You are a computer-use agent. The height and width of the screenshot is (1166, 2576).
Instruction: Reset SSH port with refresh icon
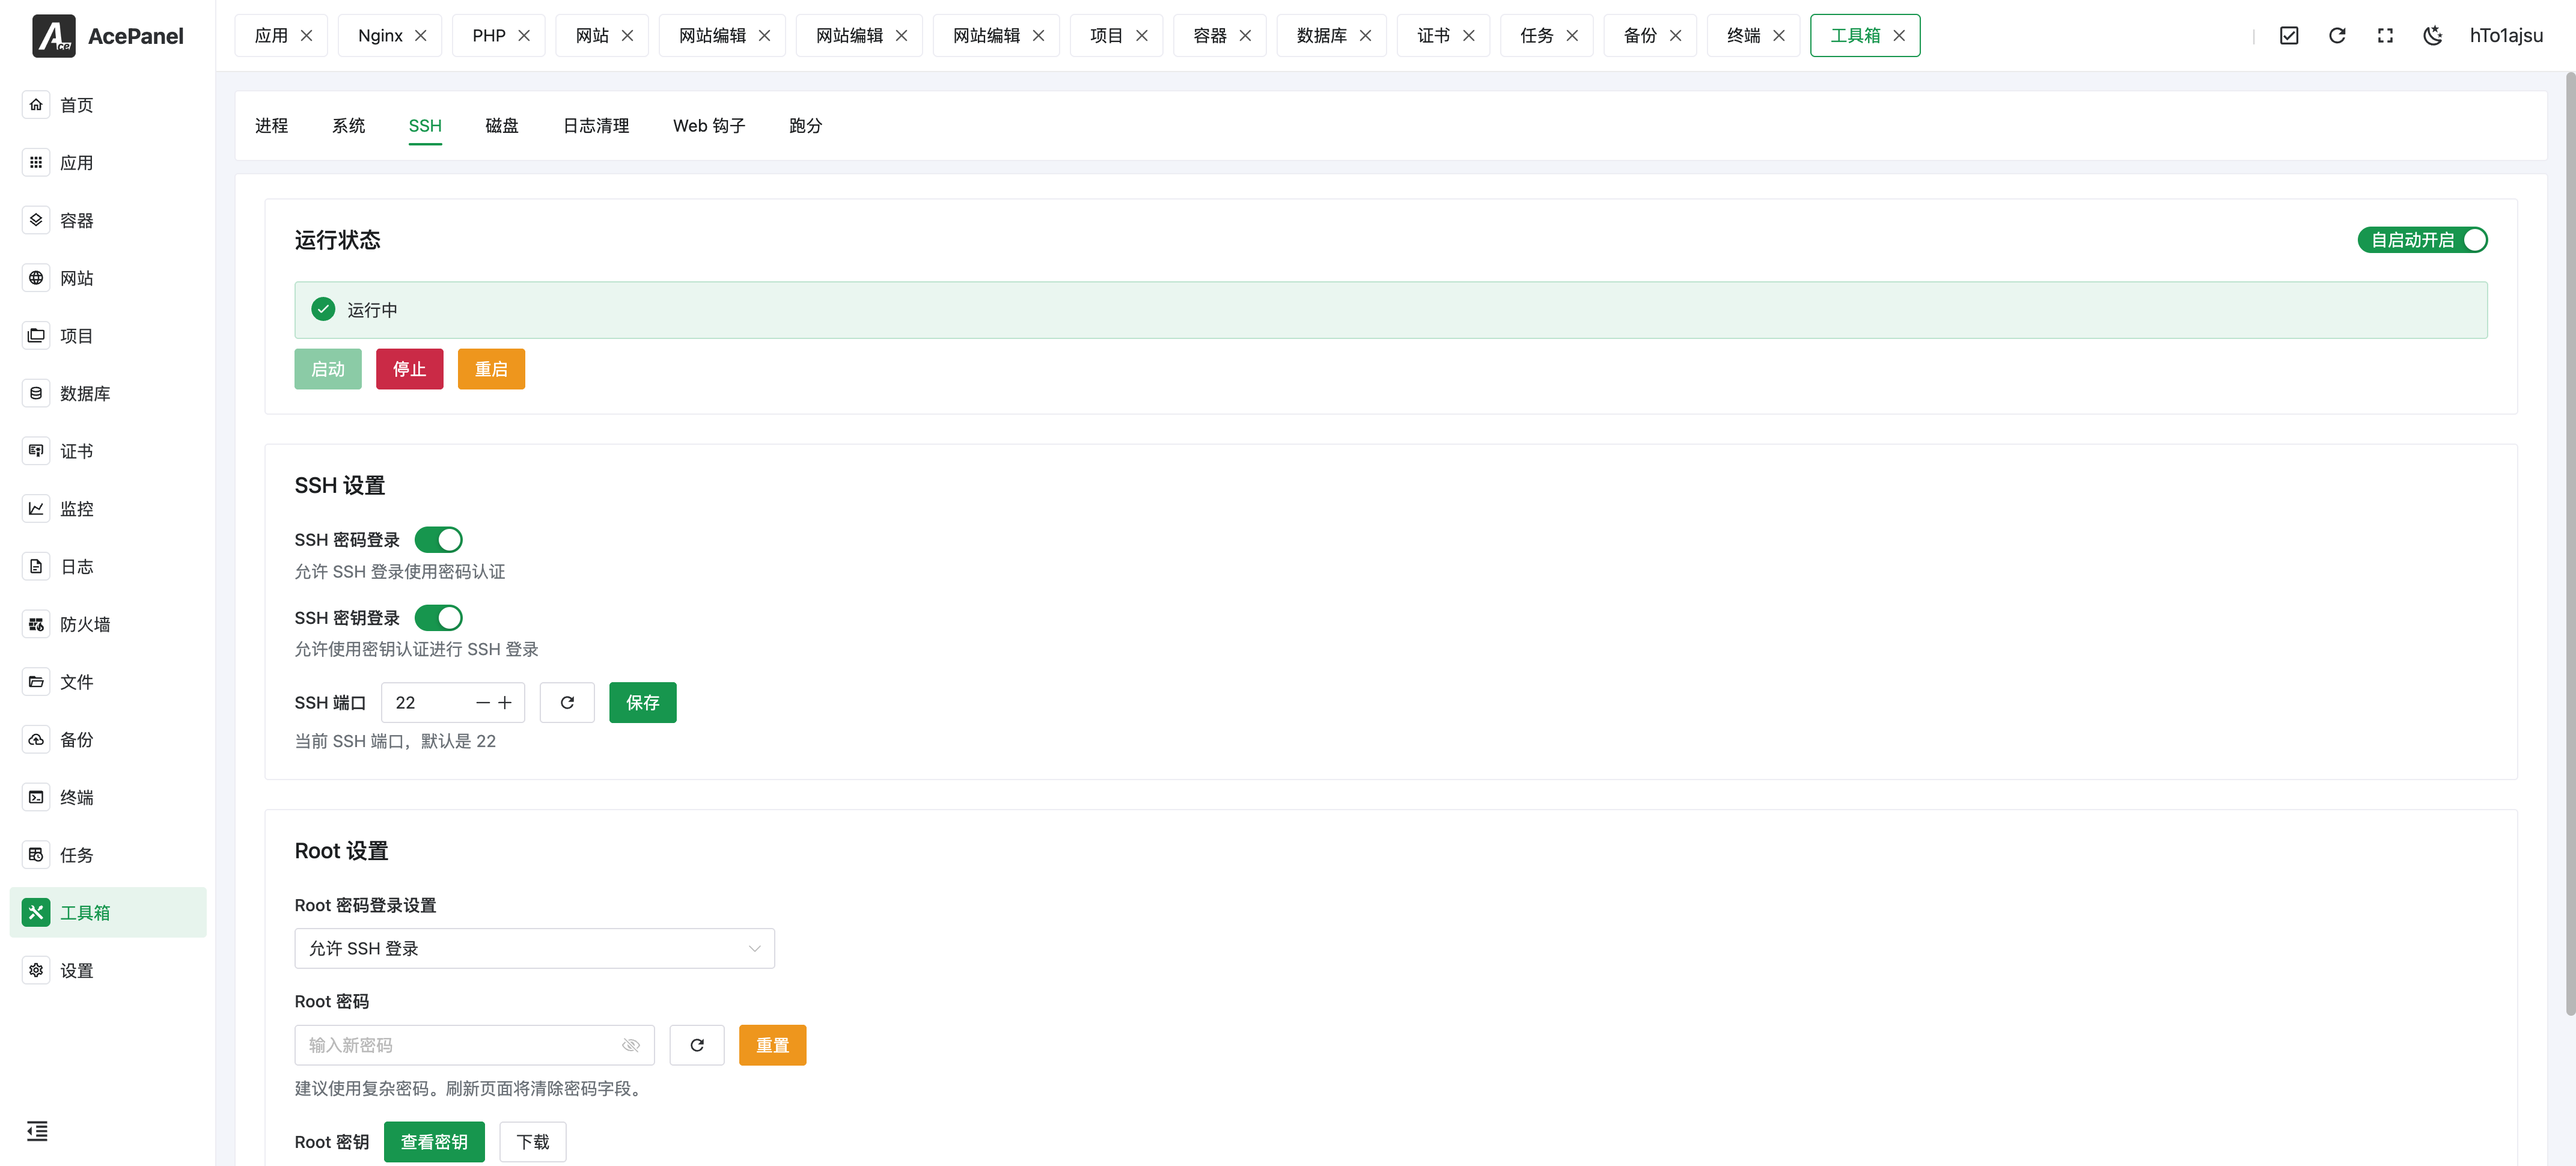coord(567,702)
